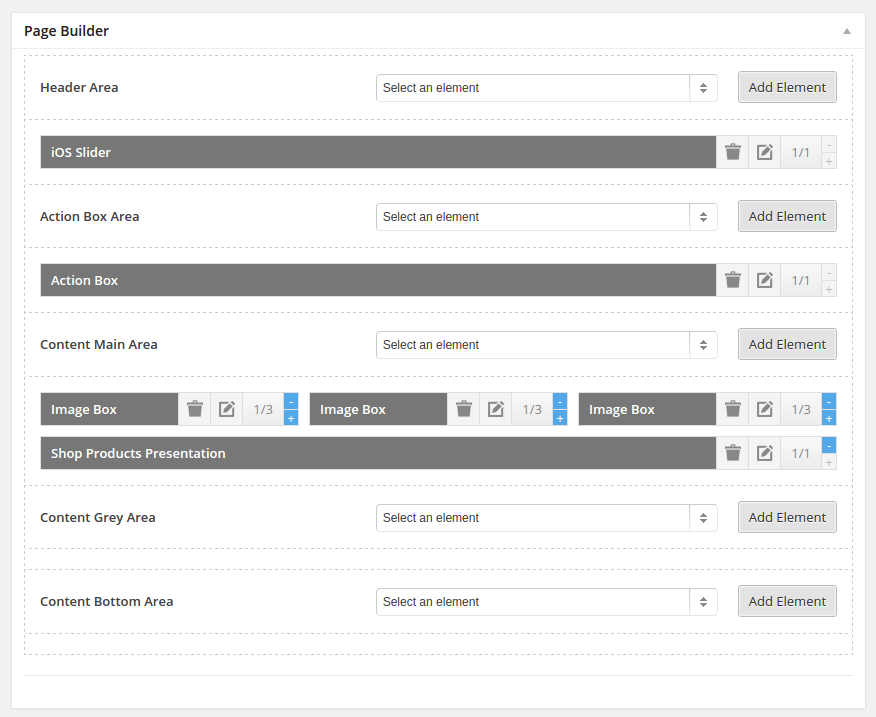Delete the Action Box element
876x717 pixels.
732,280
